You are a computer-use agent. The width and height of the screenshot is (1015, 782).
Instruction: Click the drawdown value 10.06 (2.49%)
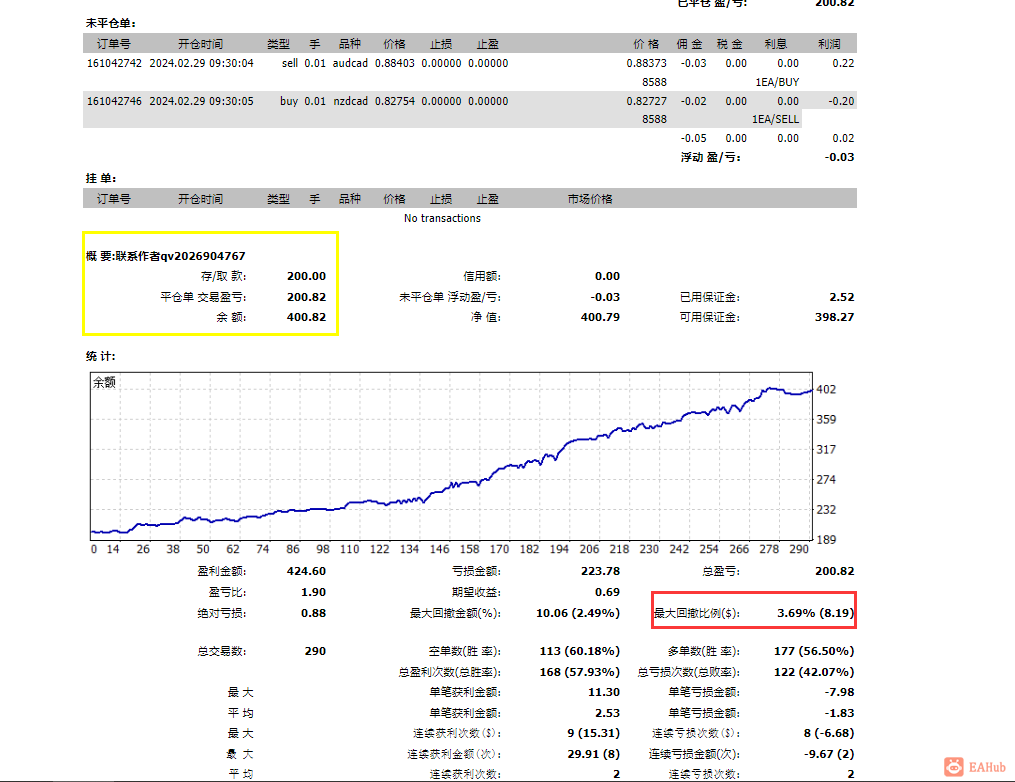coord(578,613)
